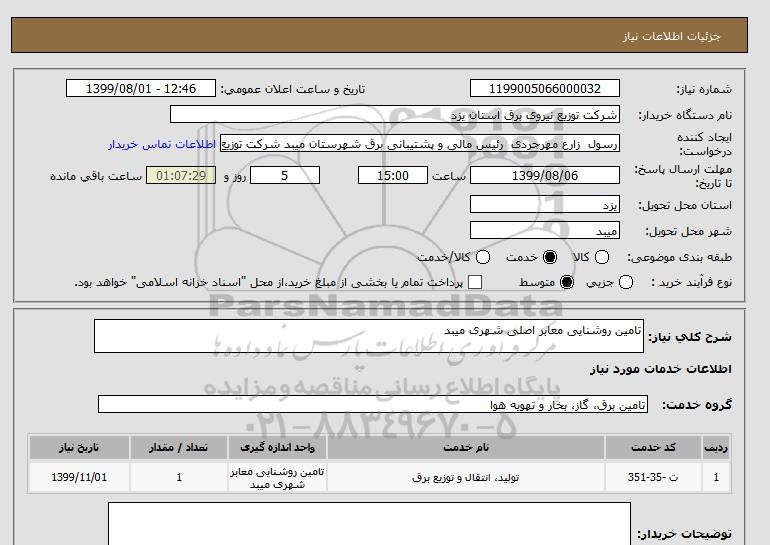
Task: Click the remaining time field 01:07:29
Action: click(x=181, y=175)
